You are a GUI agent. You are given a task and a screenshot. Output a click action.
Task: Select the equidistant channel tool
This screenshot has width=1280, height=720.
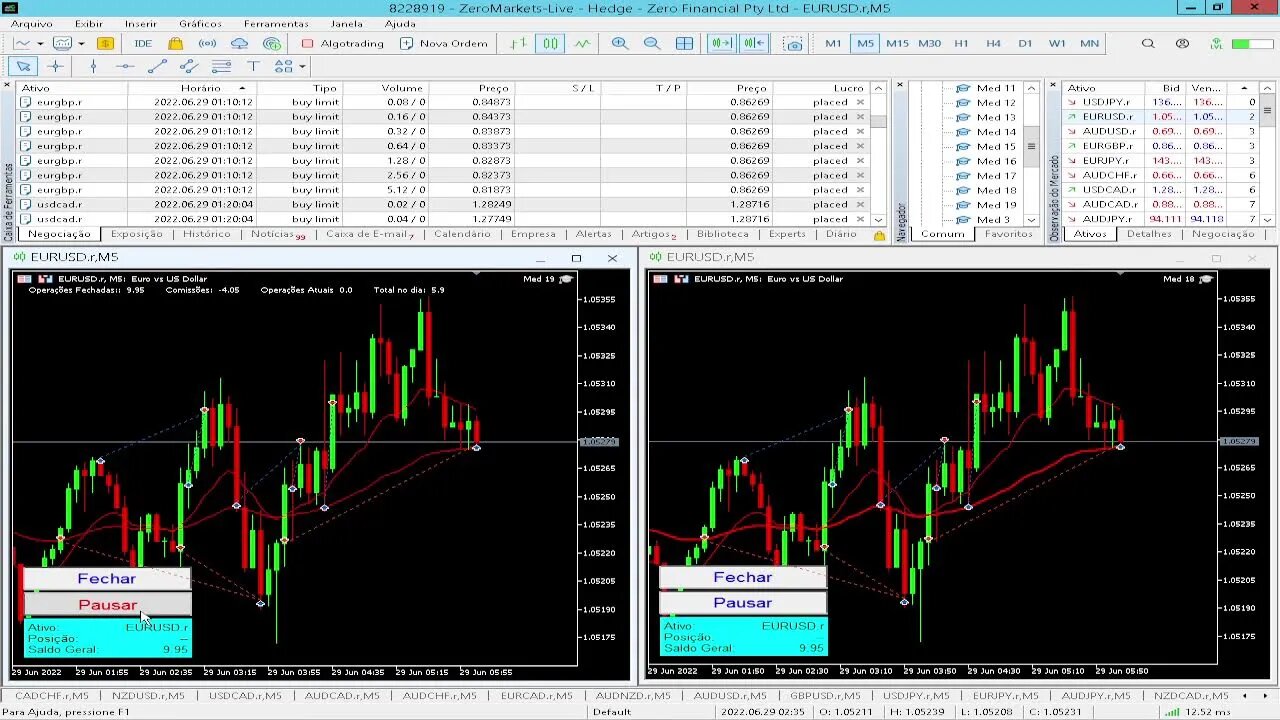tap(189, 67)
